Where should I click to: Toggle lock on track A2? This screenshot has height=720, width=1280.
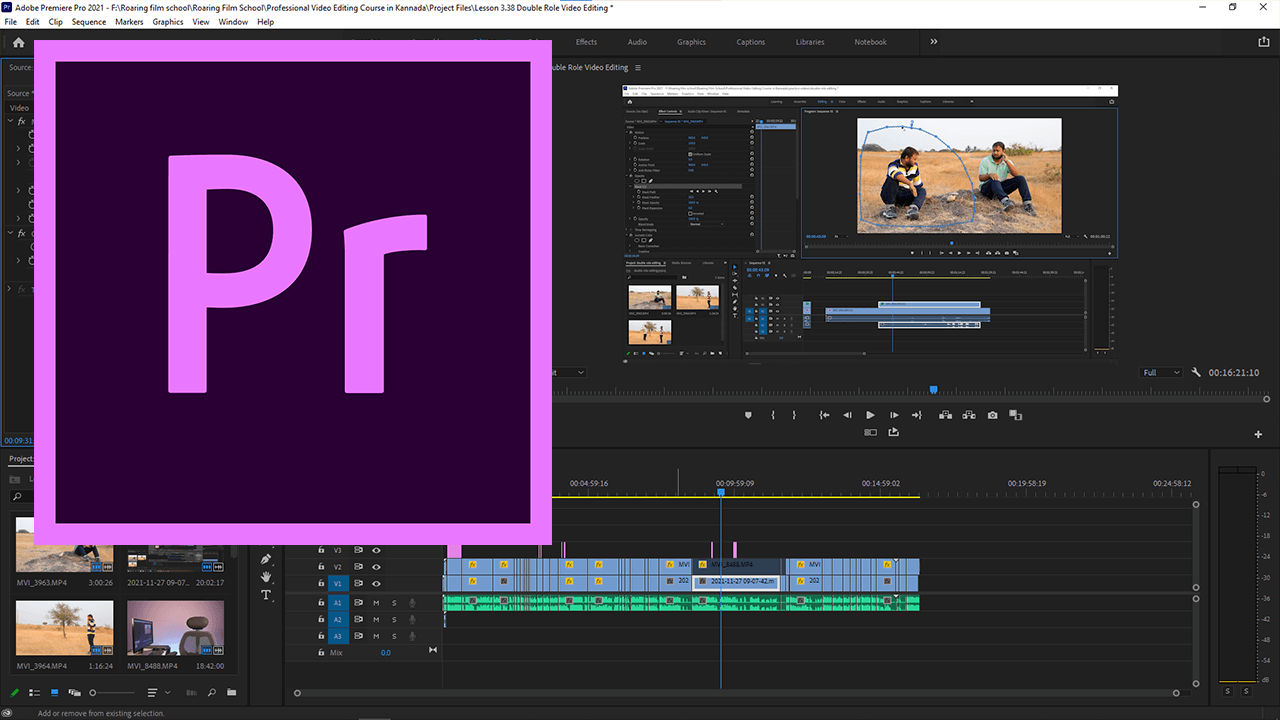click(x=321, y=620)
